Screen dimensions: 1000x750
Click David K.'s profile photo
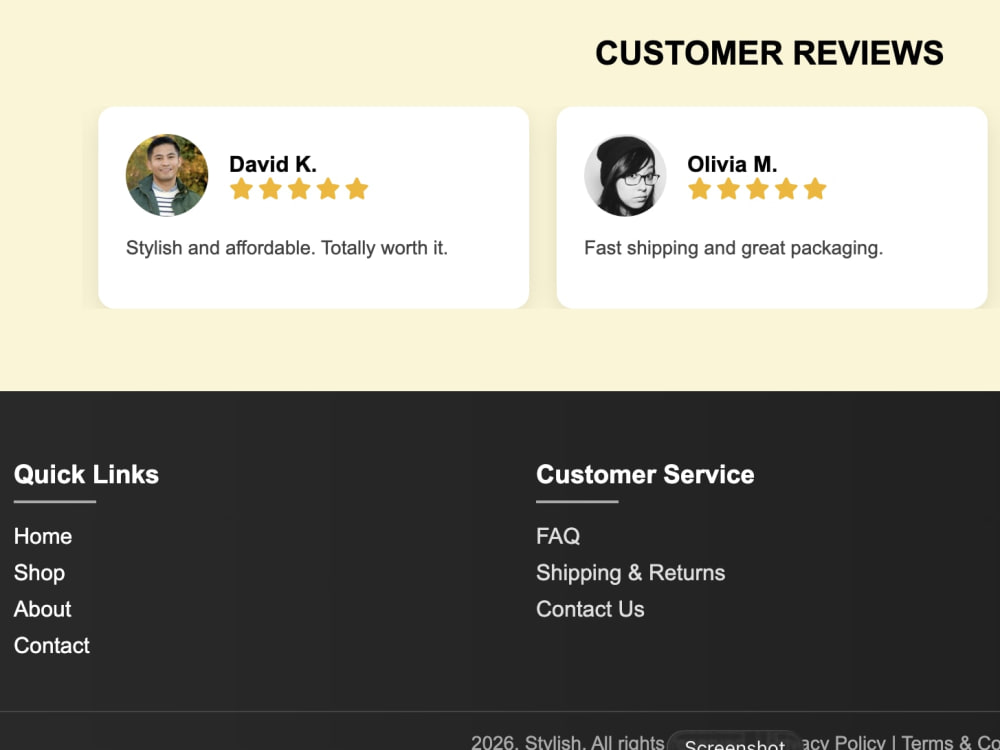pos(167,175)
